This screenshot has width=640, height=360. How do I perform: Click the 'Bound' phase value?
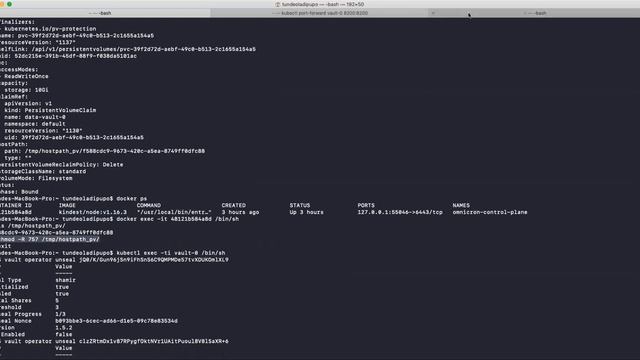29,192
